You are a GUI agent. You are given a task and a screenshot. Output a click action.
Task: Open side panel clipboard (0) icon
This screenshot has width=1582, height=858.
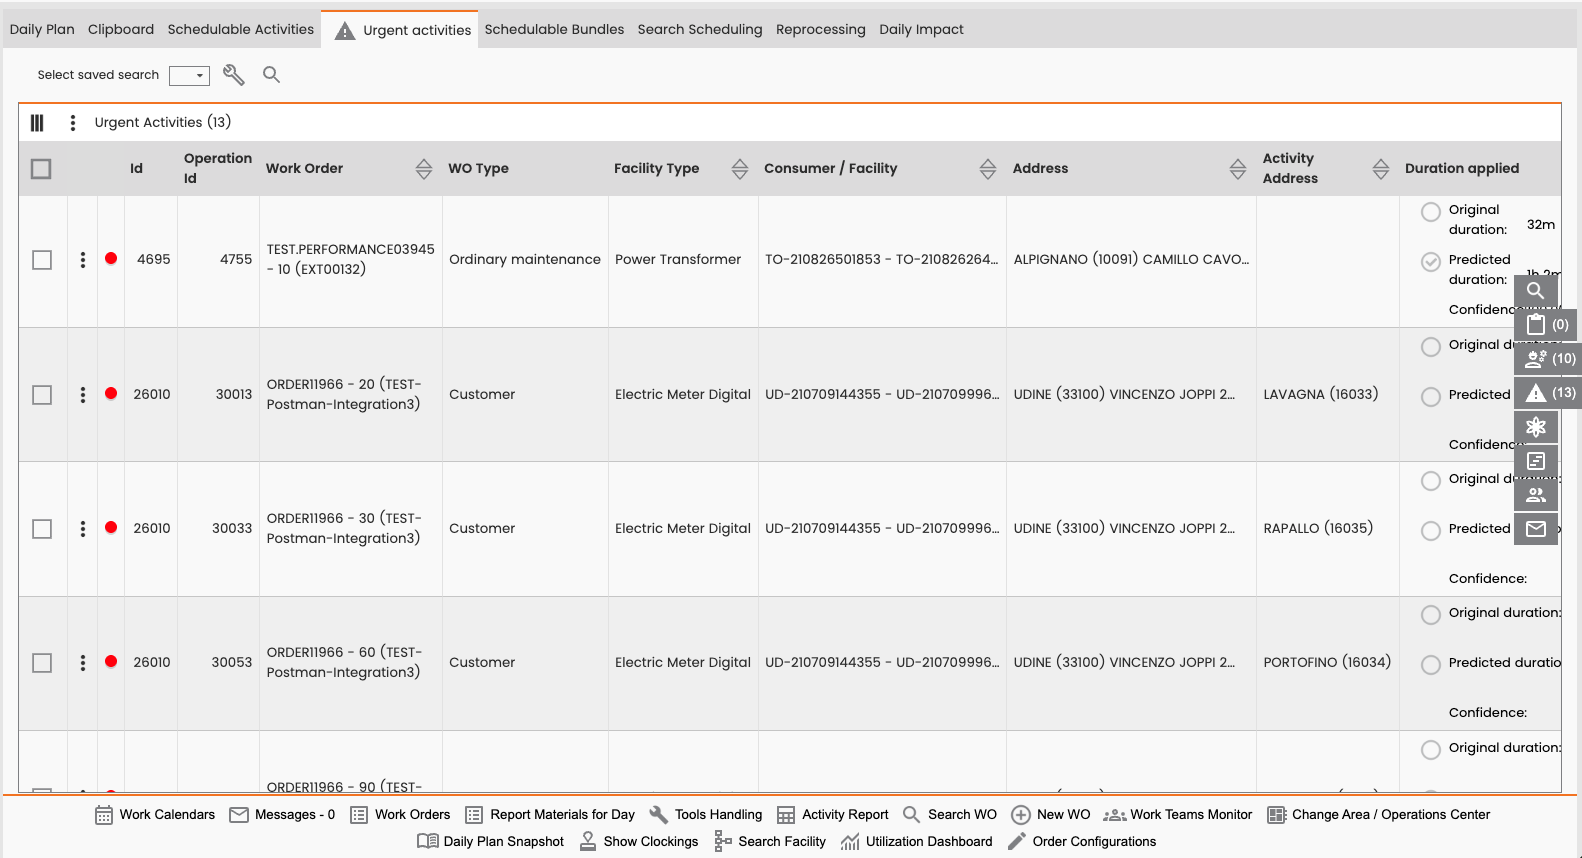tap(1547, 325)
